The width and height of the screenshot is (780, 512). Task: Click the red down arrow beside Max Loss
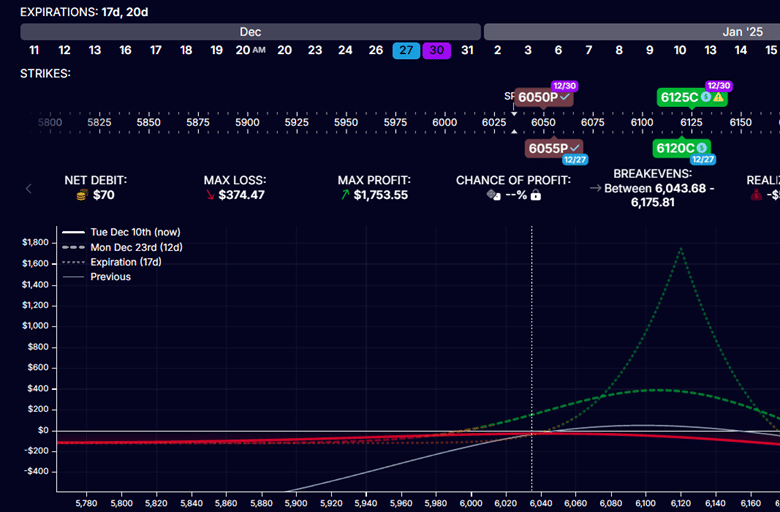pos(209,195)
